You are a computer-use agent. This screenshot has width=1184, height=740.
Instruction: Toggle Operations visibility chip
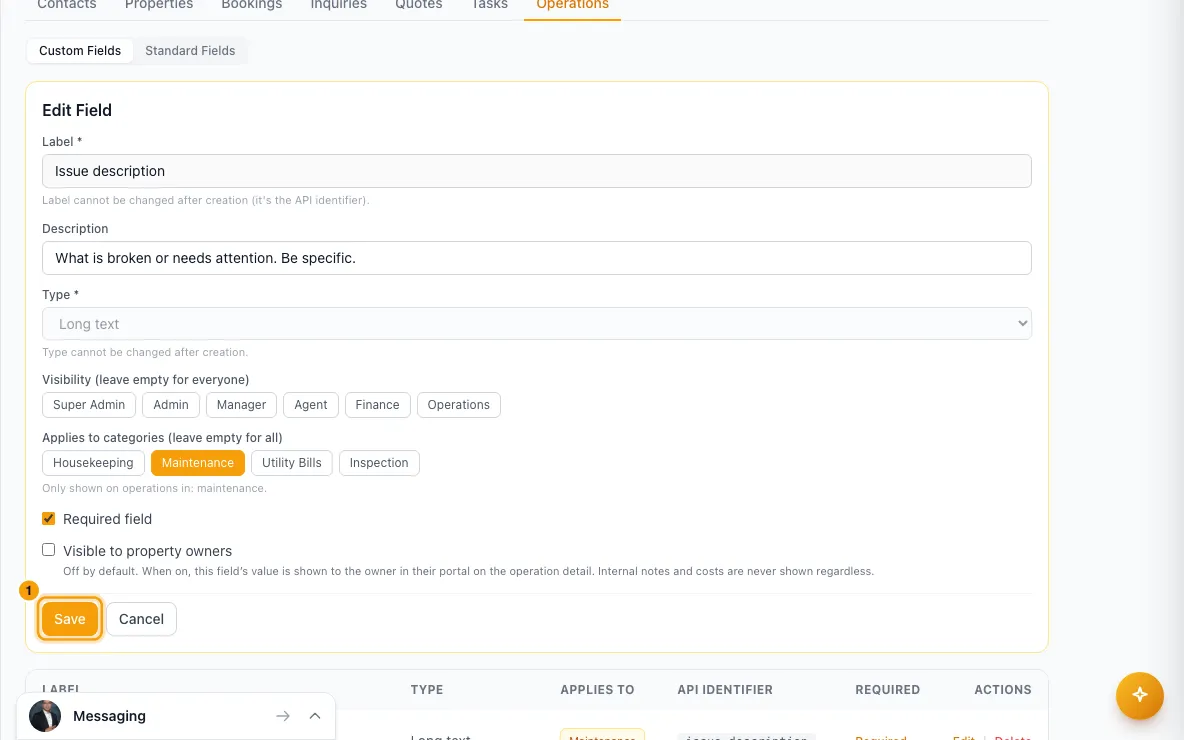458,405
